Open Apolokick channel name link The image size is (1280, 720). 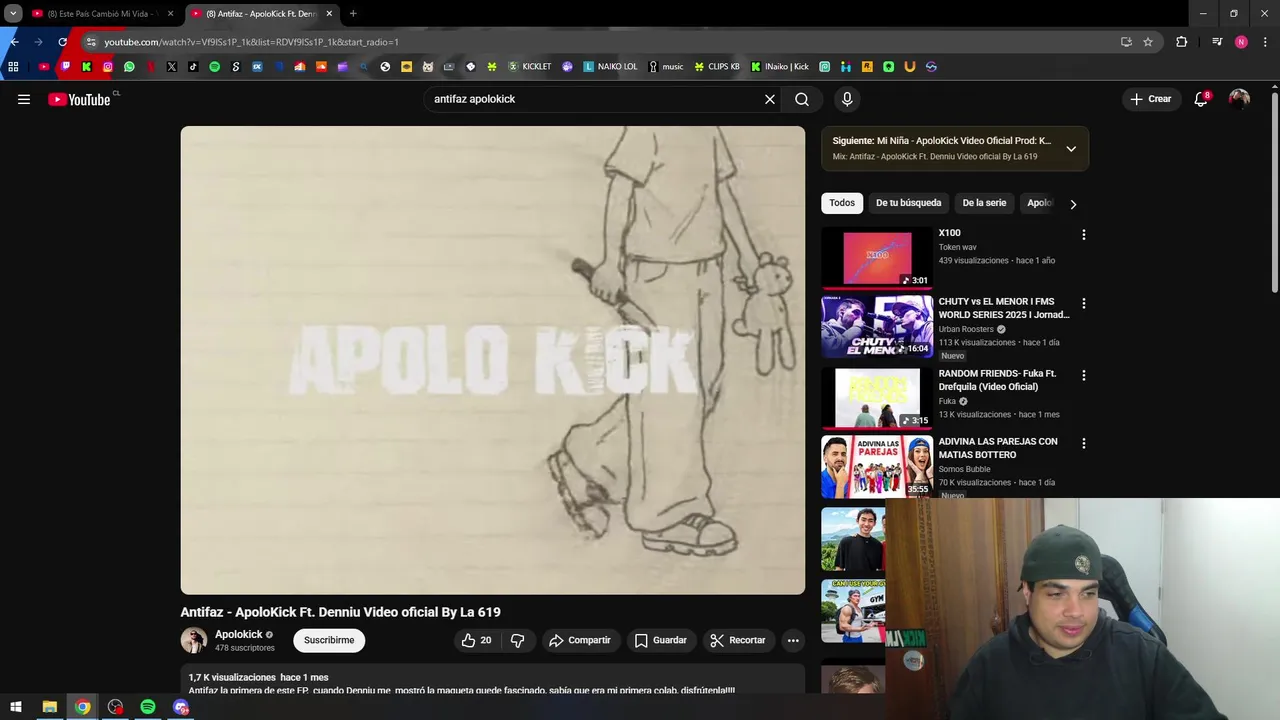[x=239, y=634]
